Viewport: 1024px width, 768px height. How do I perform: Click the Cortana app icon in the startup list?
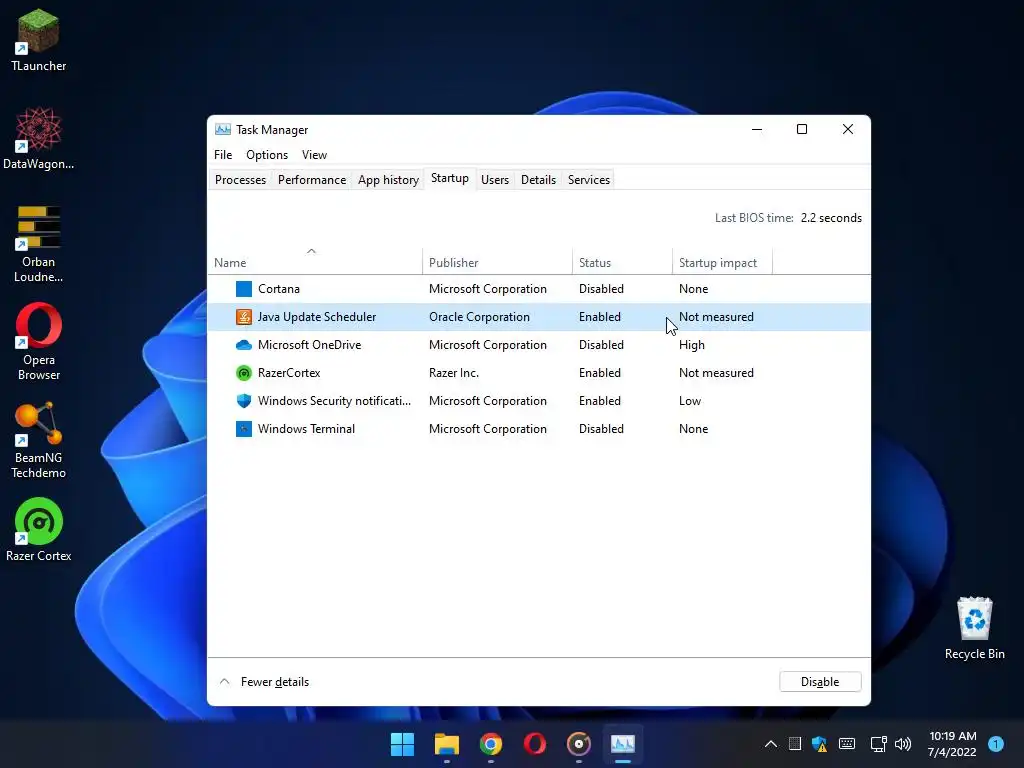[x=244, y=289]
